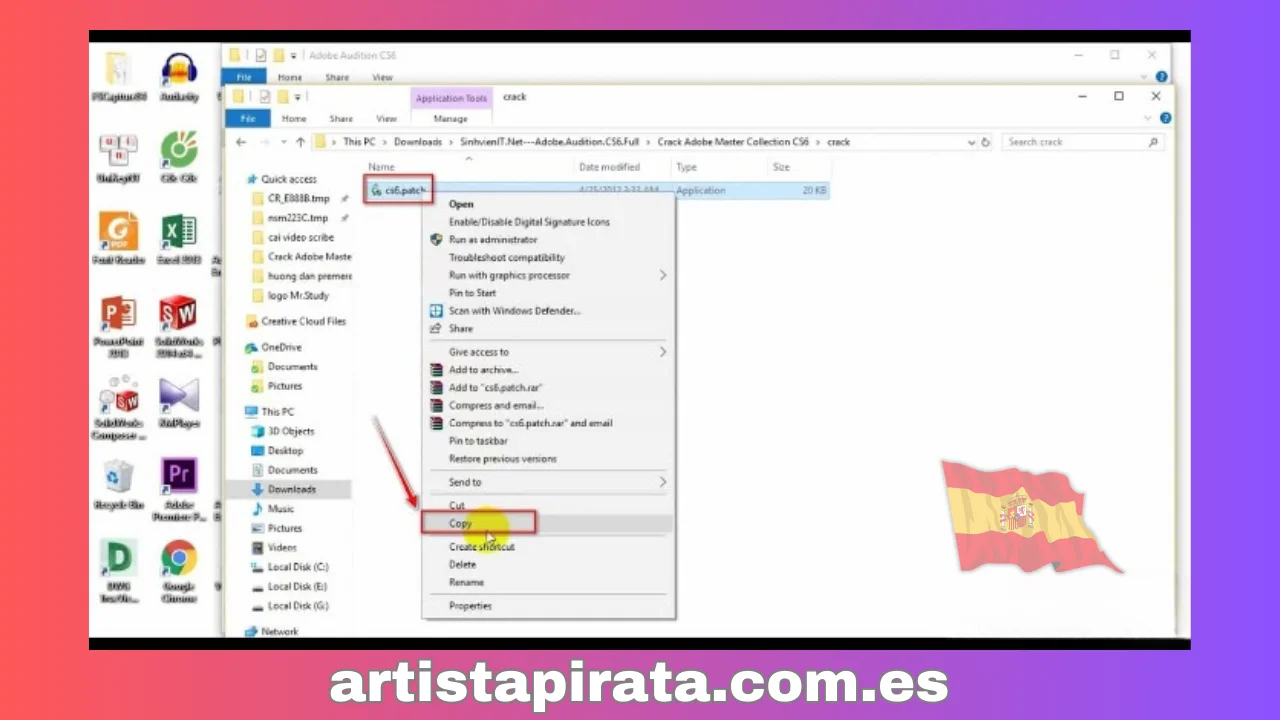The height and width of the screenshot is (720, 1280).
Task: Open the address bar history dropdown
Action: tap(971, 142)
